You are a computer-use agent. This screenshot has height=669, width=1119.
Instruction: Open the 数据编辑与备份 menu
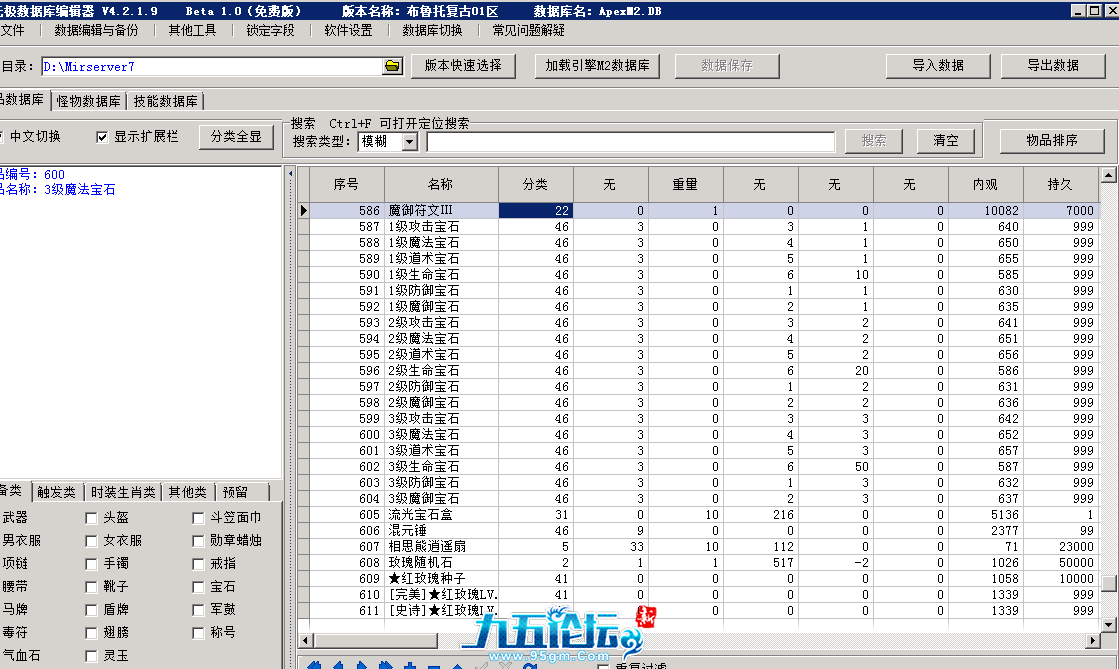click(x=96, y=30)
